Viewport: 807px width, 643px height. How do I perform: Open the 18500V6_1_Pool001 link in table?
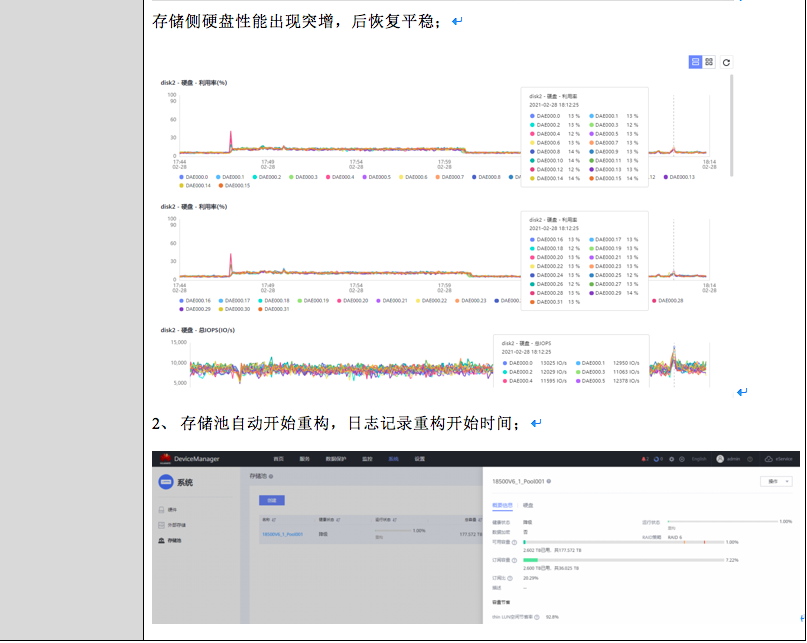point(283,534)
